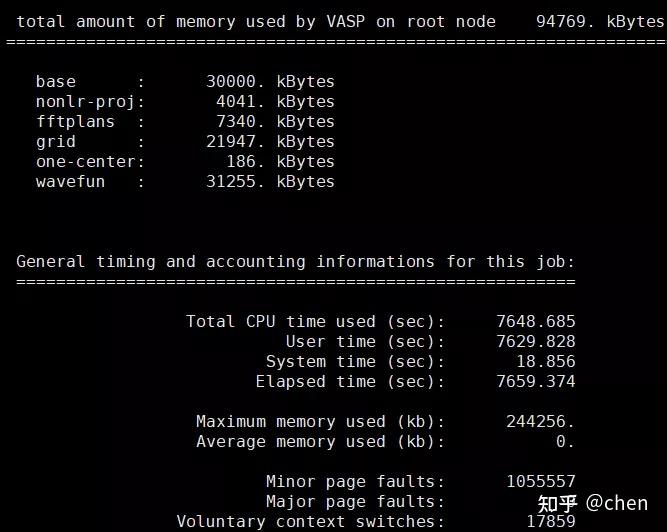Image resolution: width=667 pixels, height=532 pixels.
Task: Click the 知乎 @chen watermark
Action: (x=592, y=502)
